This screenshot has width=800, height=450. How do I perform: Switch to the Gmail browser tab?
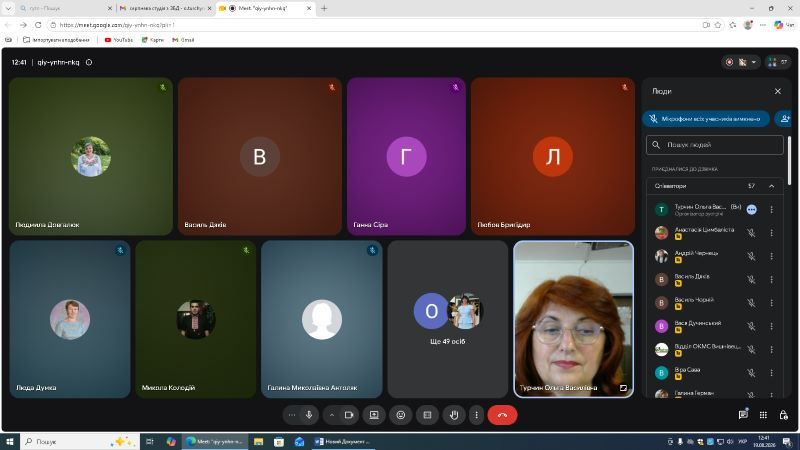click(x=165, y=8)
